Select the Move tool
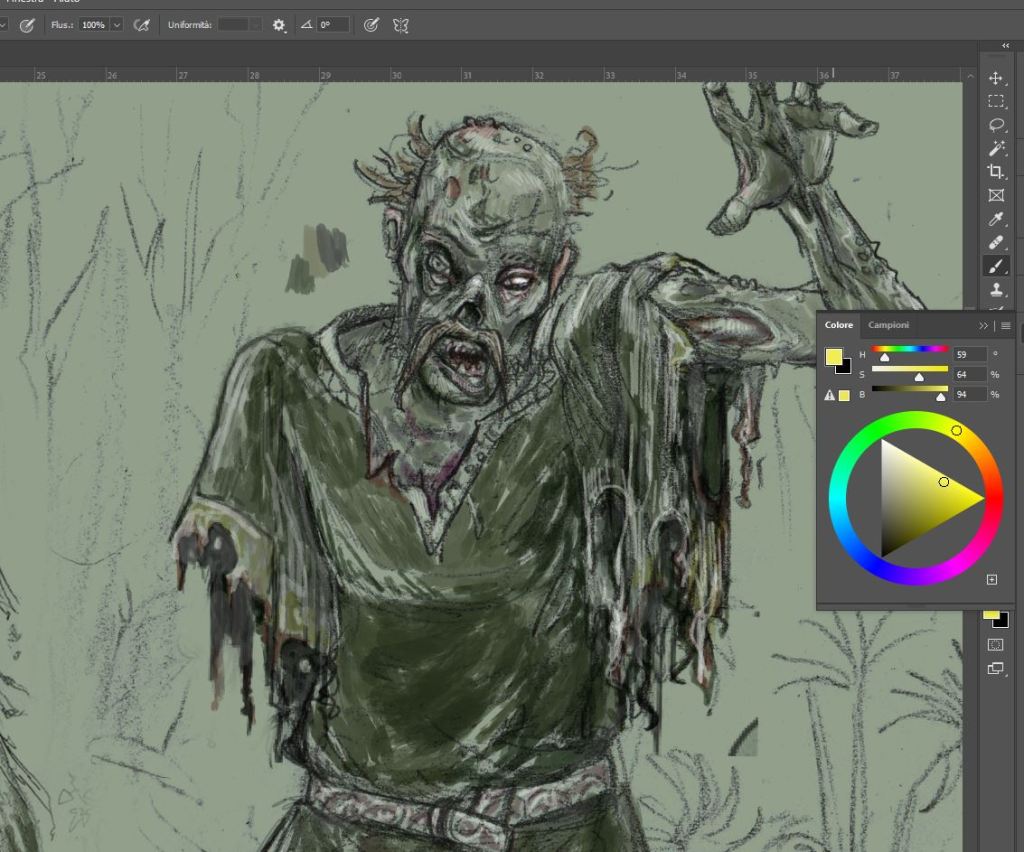This screenshot has width=1024, height=852. [996, 78]
